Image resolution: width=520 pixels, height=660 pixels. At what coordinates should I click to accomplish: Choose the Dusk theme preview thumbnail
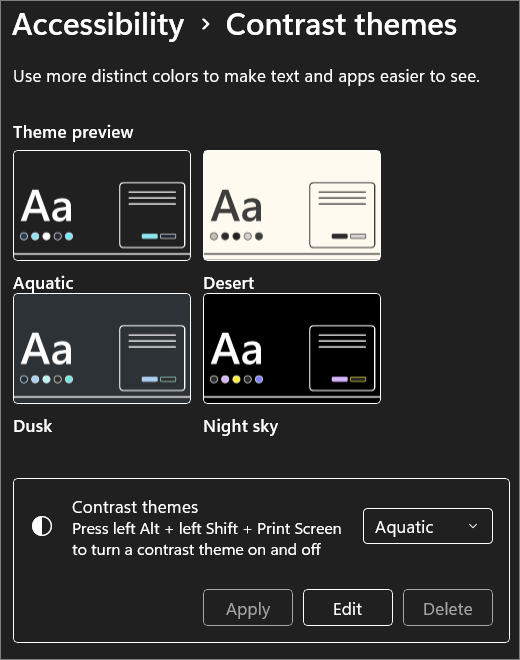point(102,349)
